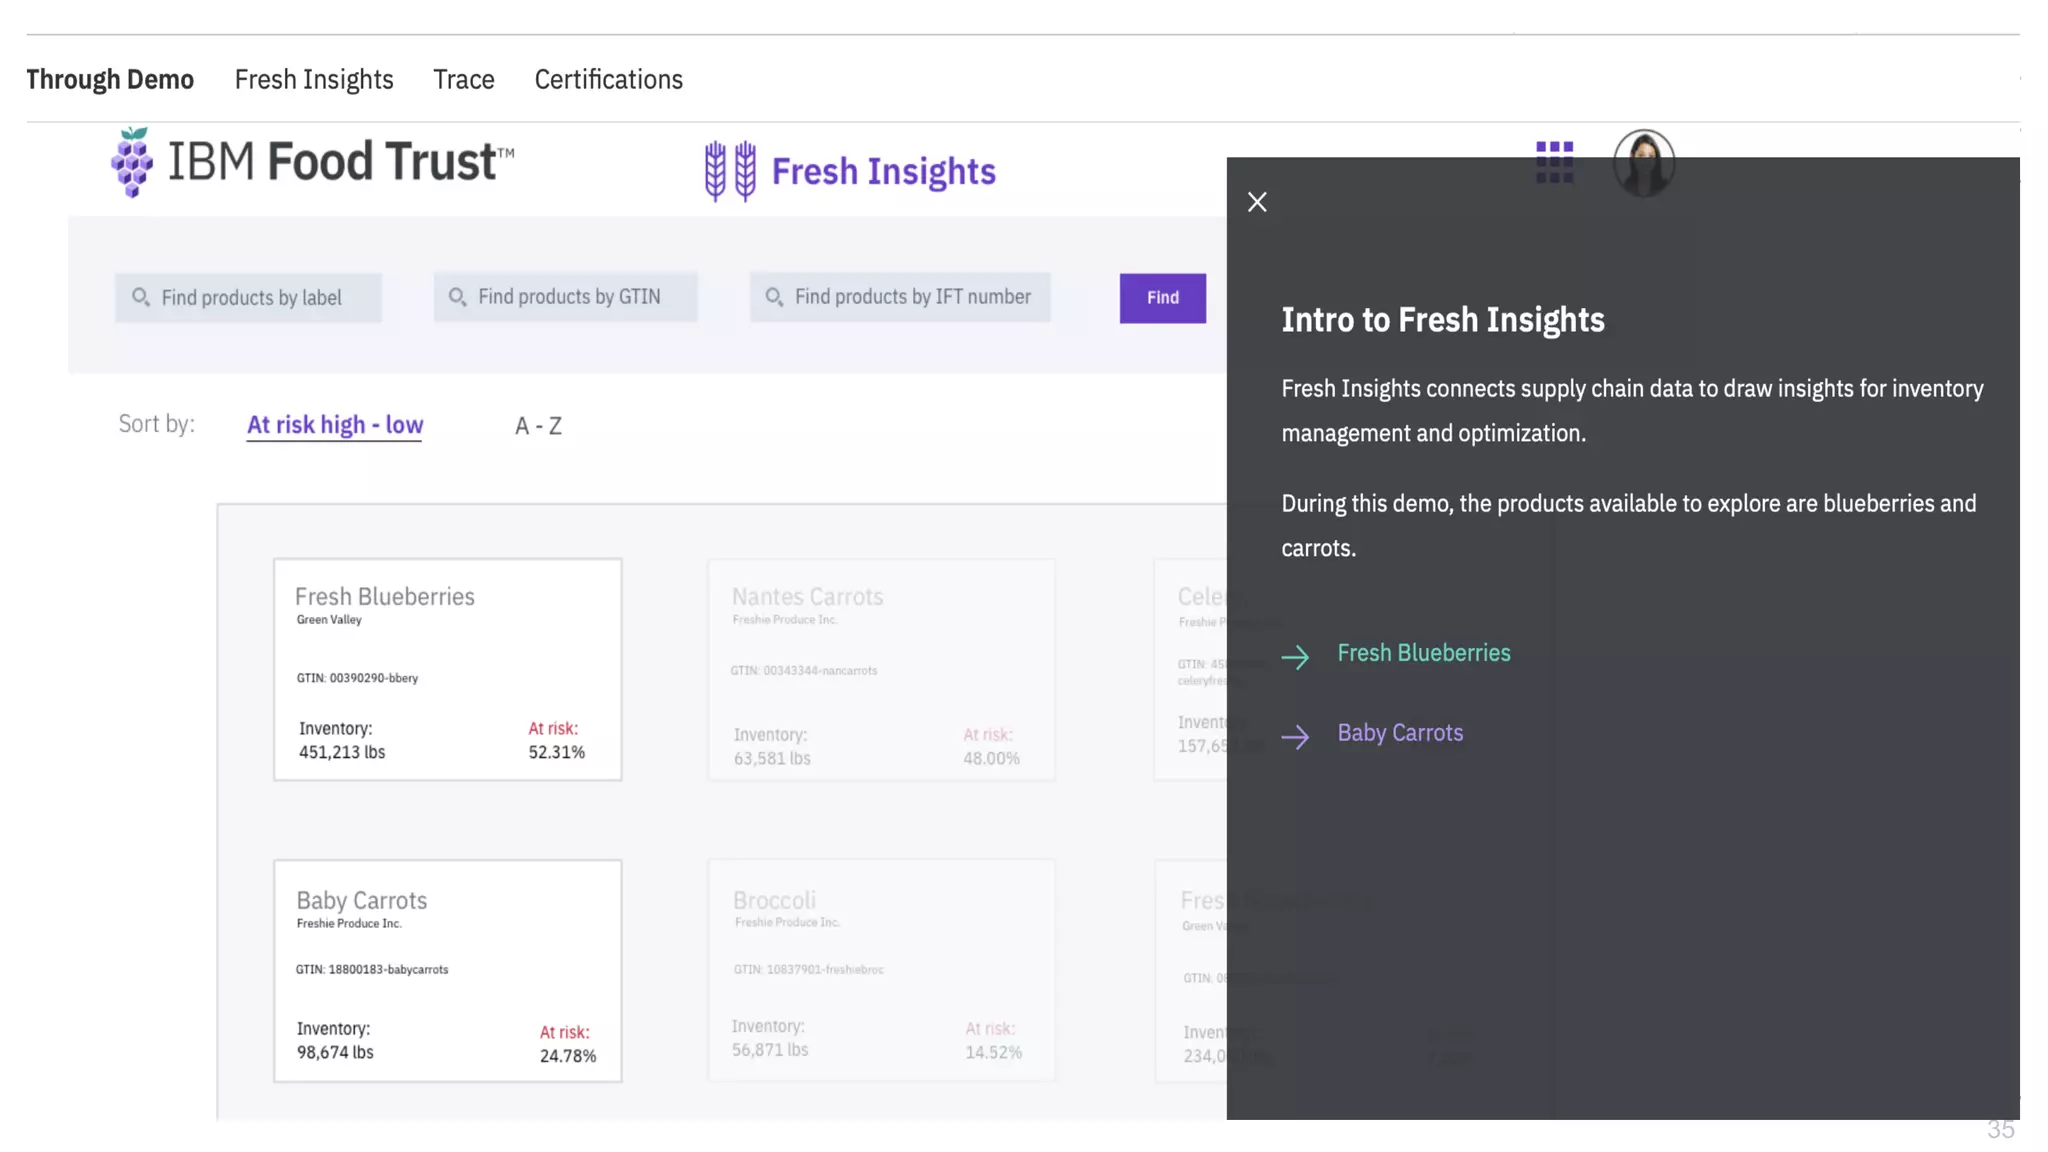Sort products A - Z
The image size is (2048, 1152).
click(538, 427)
